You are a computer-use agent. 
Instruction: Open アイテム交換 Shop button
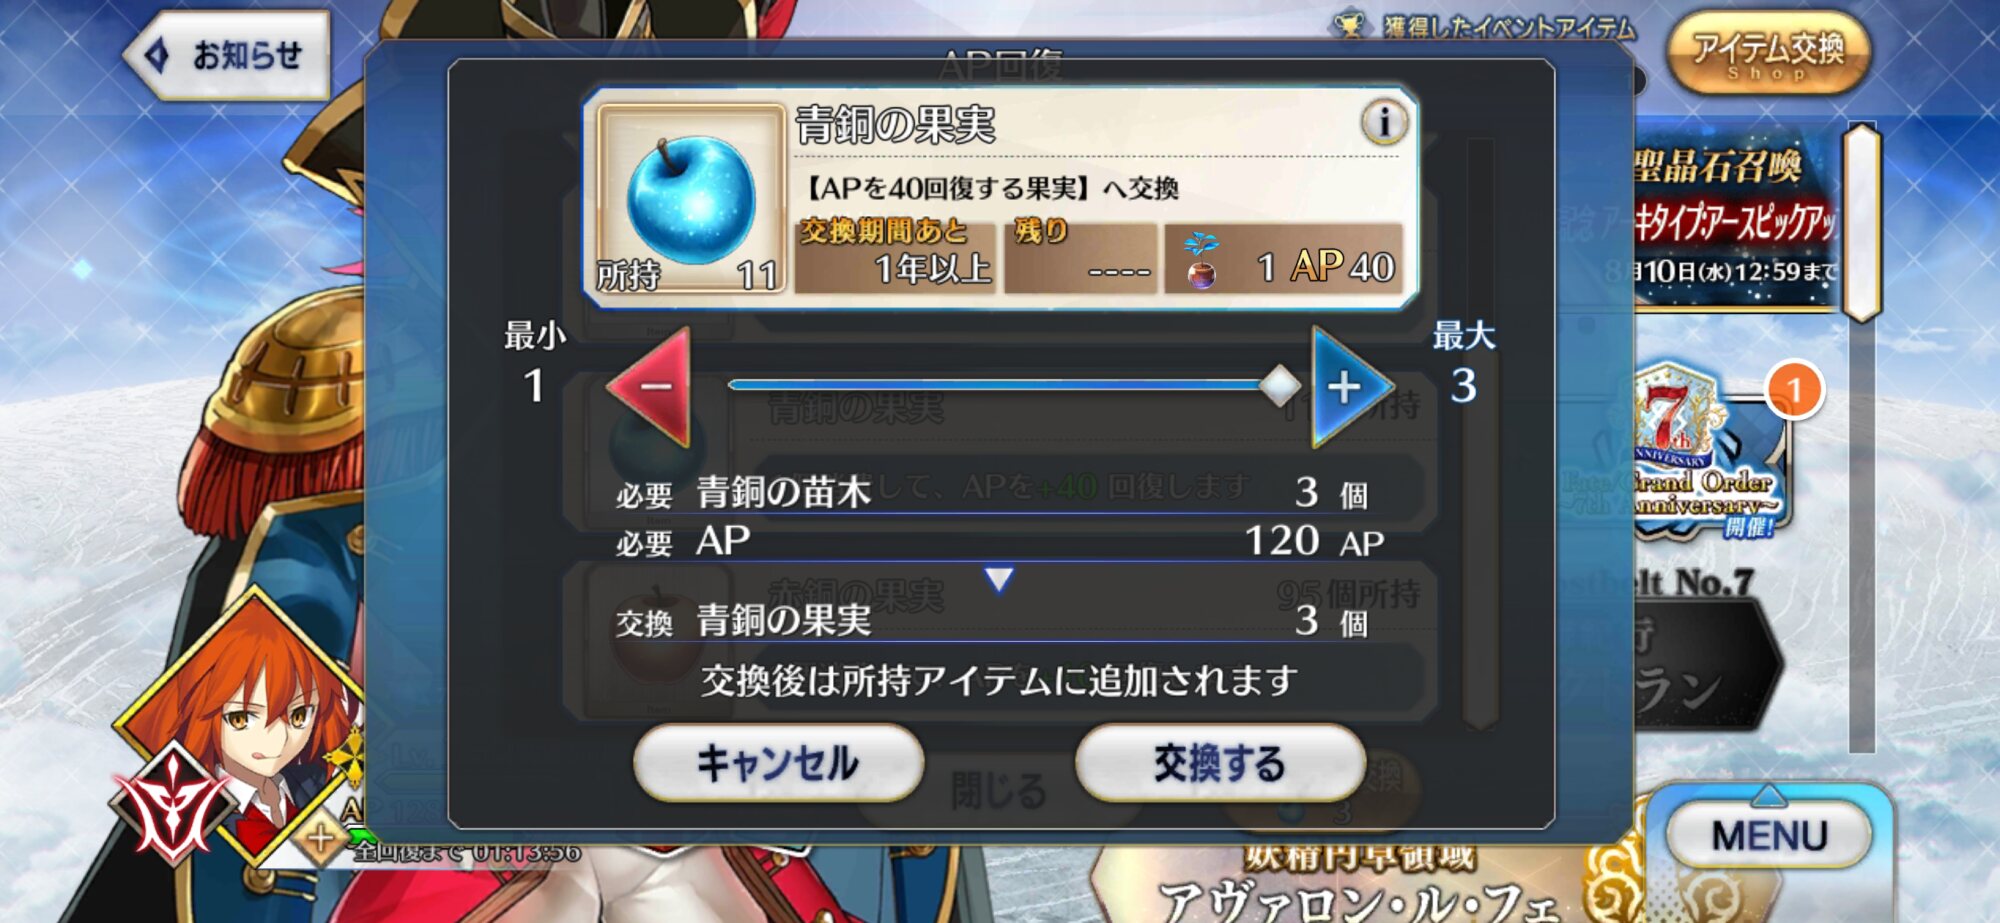[x=1768, y=53]
